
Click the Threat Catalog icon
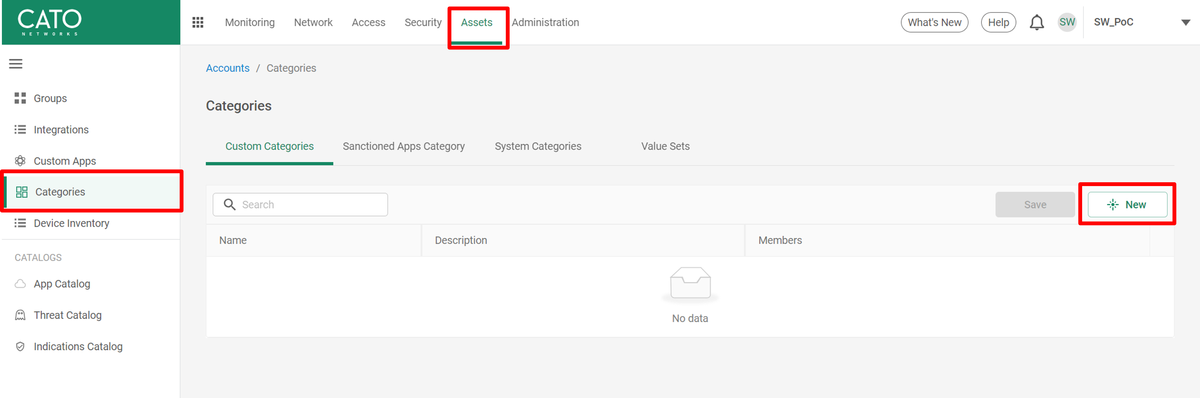click(20, 315)
